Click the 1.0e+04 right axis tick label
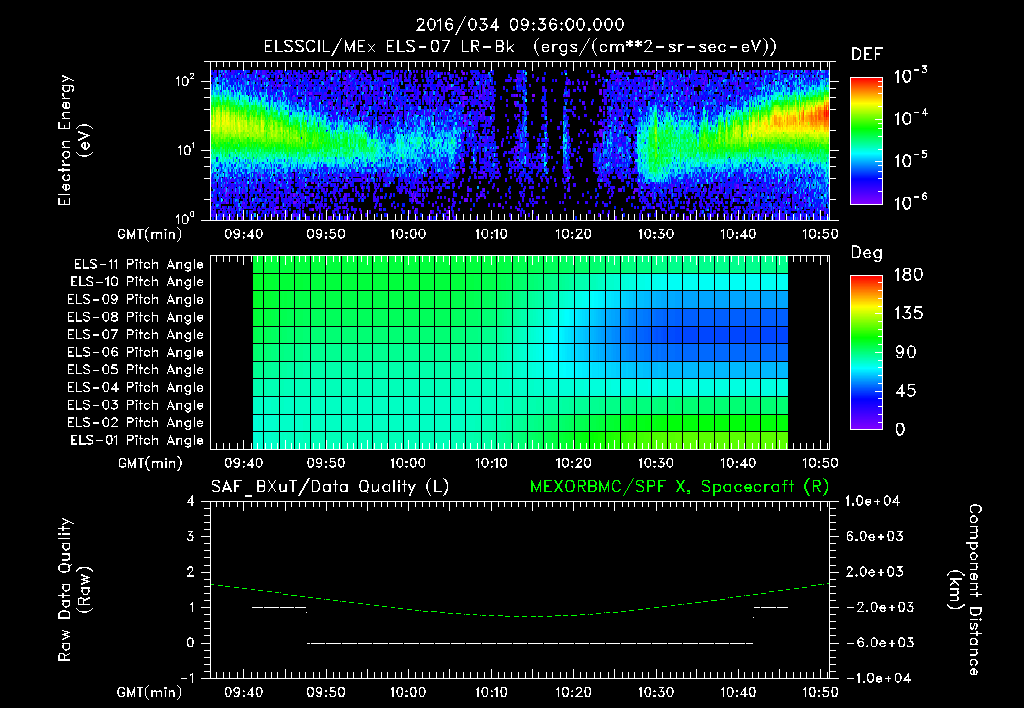This screenshot has height=708, width=1024. pyautogui.click(x=872, y=501)
